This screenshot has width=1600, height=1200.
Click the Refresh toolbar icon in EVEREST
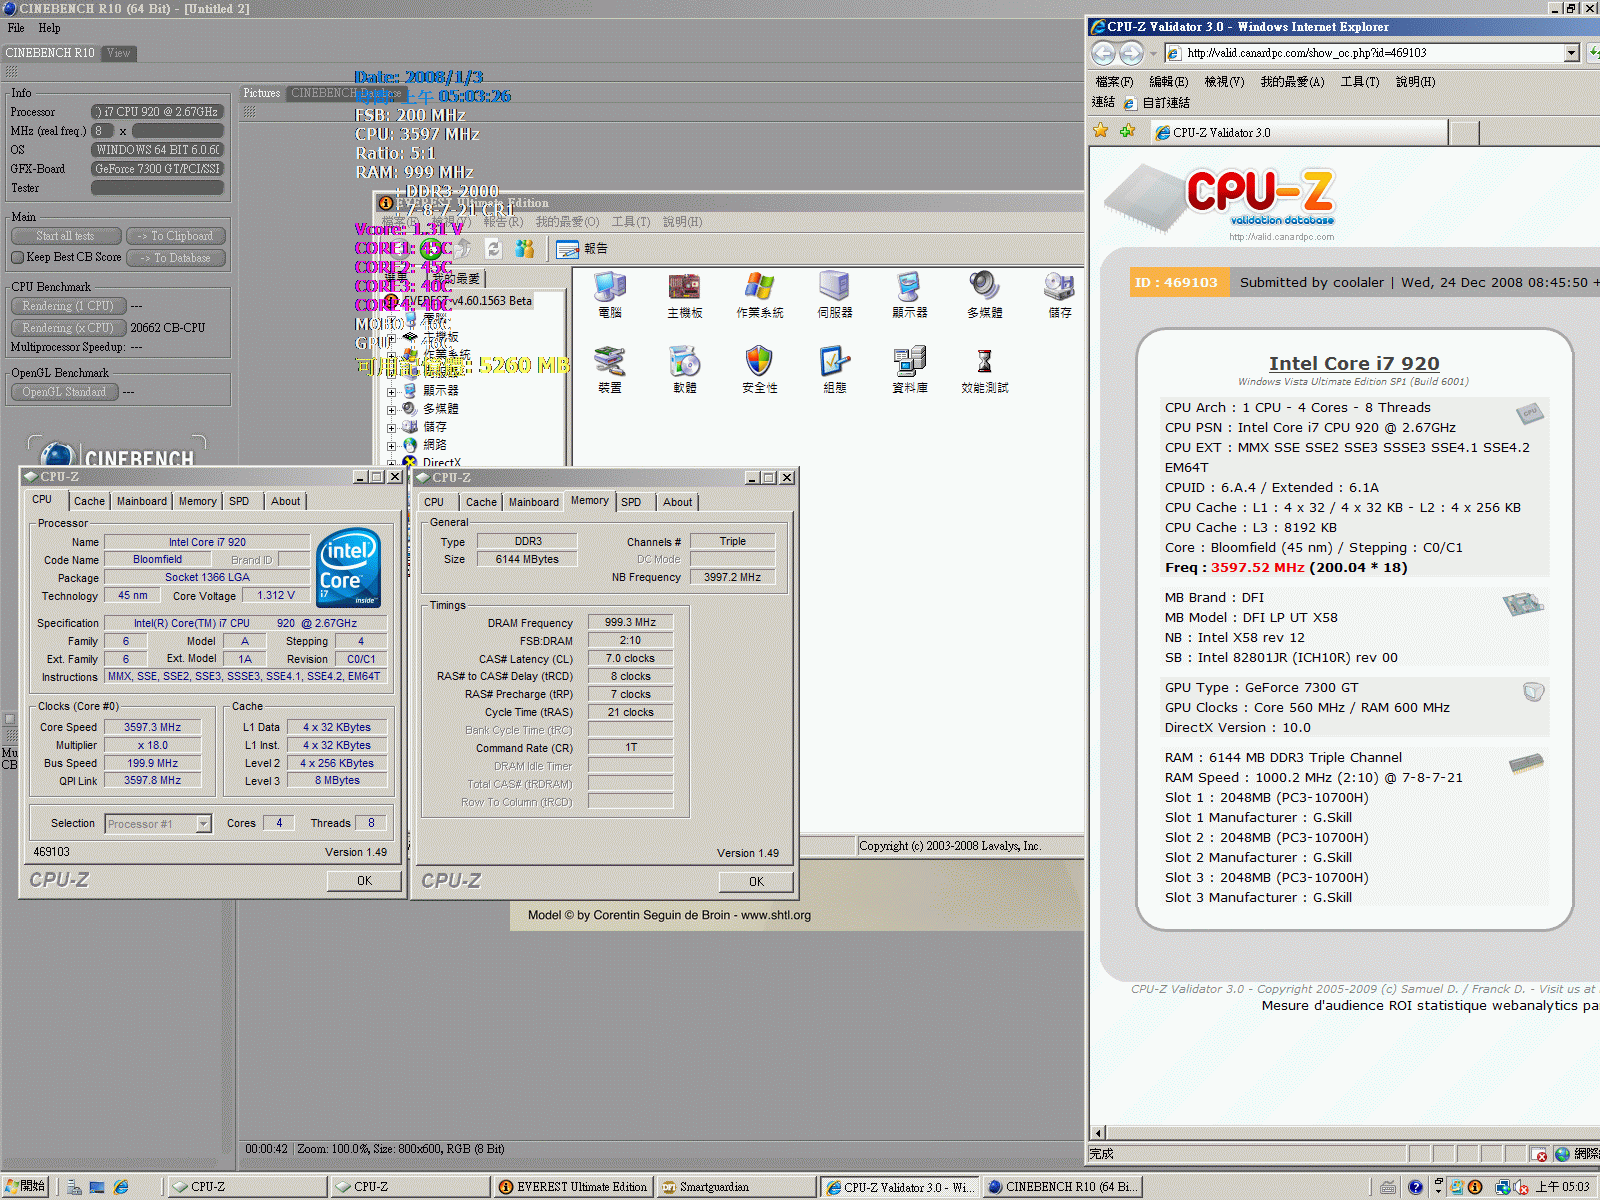pos(494,248)
